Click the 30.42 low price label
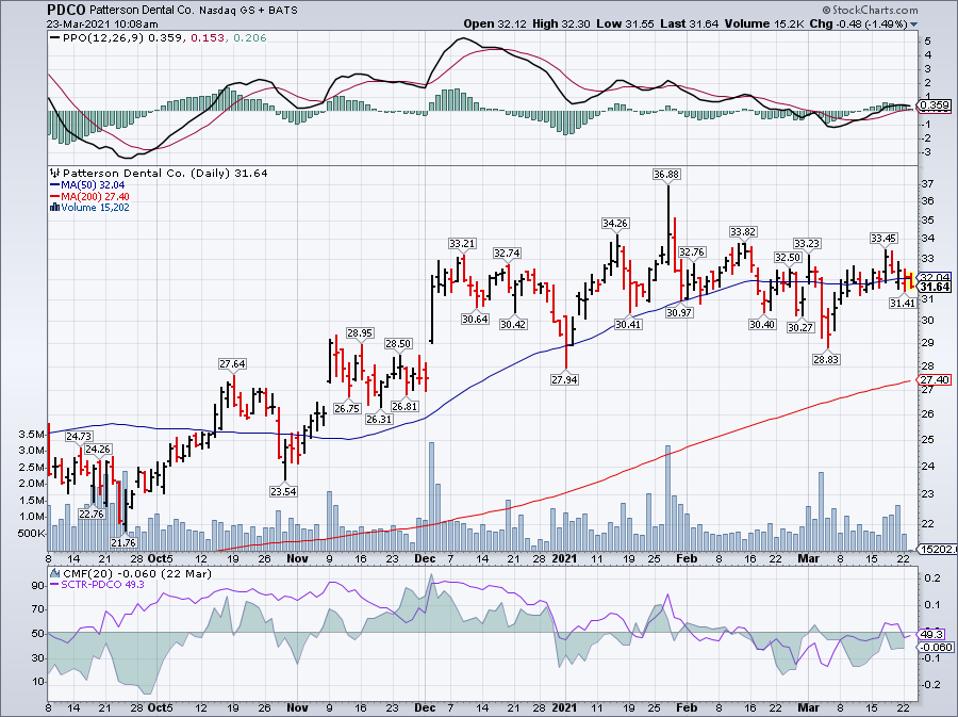The height and width of the screenshot is (717, 958). point(513,324)
